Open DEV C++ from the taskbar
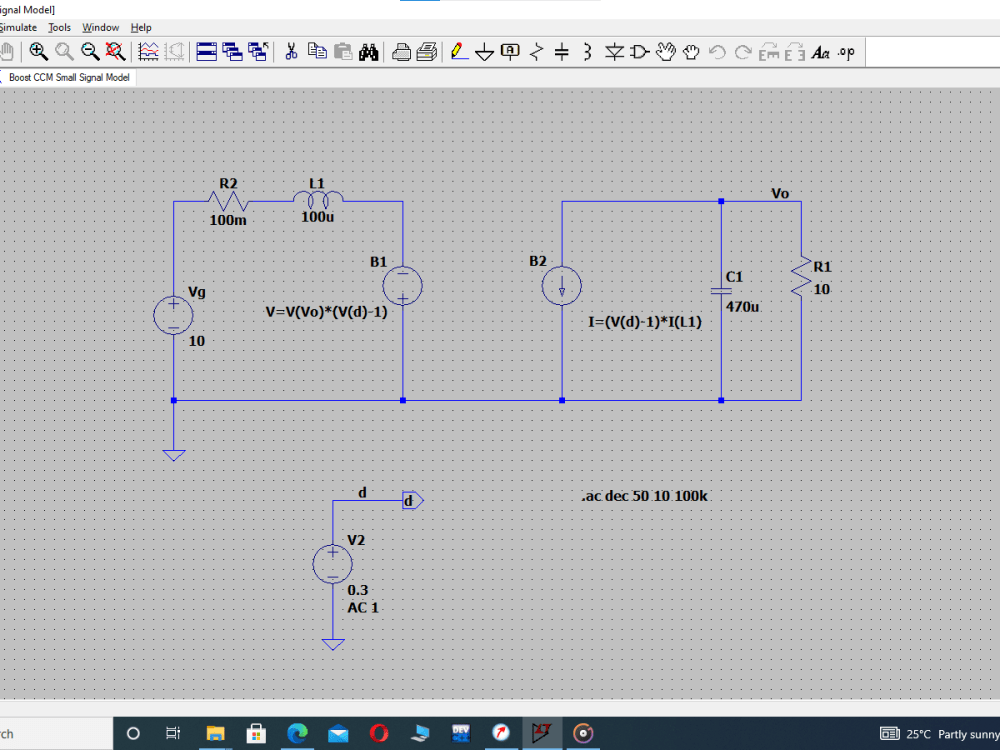 coord(461,733)
